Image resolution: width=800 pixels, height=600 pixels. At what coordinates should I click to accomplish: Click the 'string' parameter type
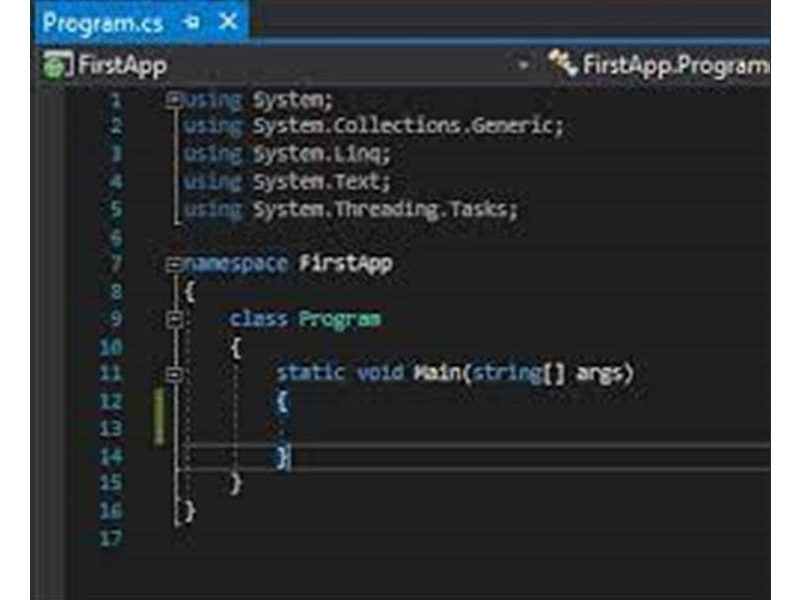coord(506,373)
